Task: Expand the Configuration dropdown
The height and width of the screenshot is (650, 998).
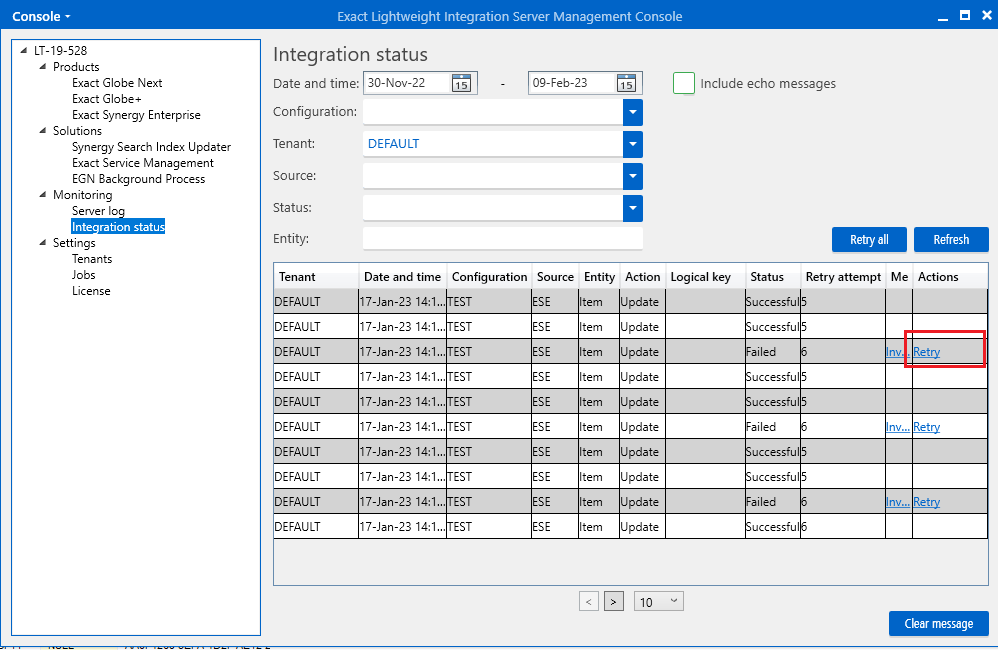Action: click(632, 112)
